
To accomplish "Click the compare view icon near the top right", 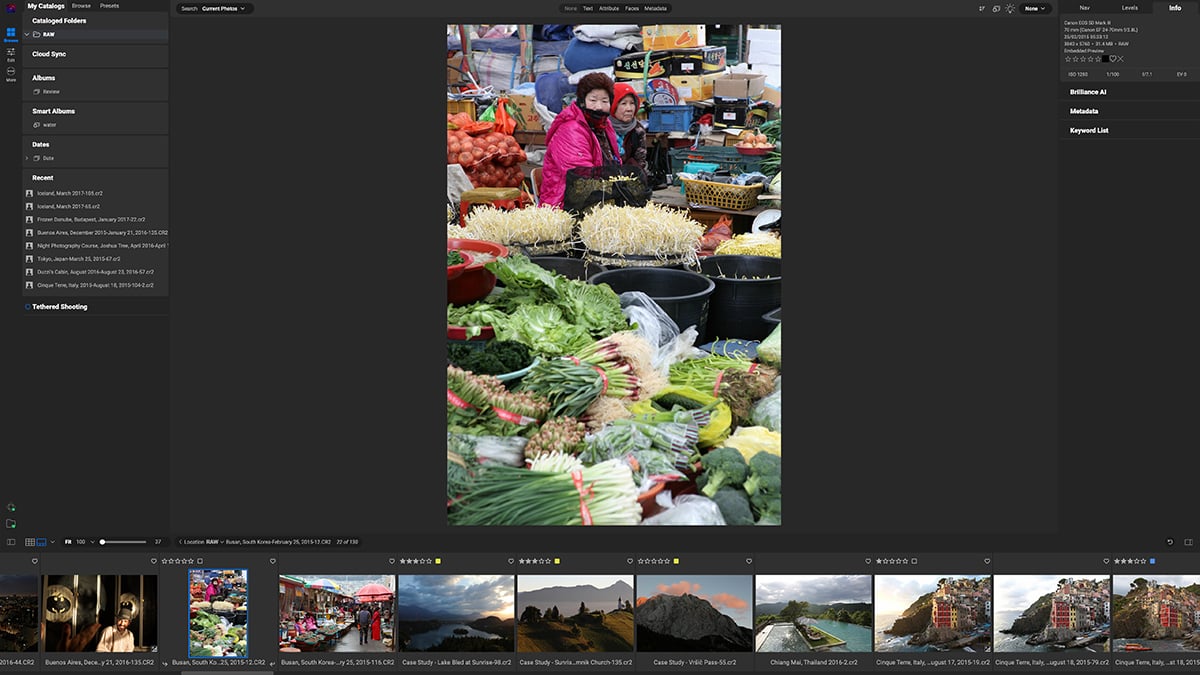I will click(996, 7).
